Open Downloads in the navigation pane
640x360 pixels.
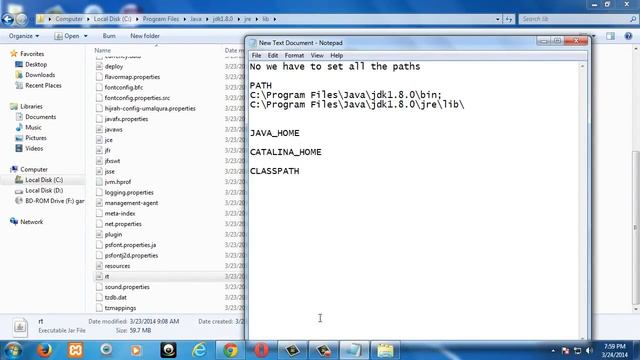click(40, 75)
